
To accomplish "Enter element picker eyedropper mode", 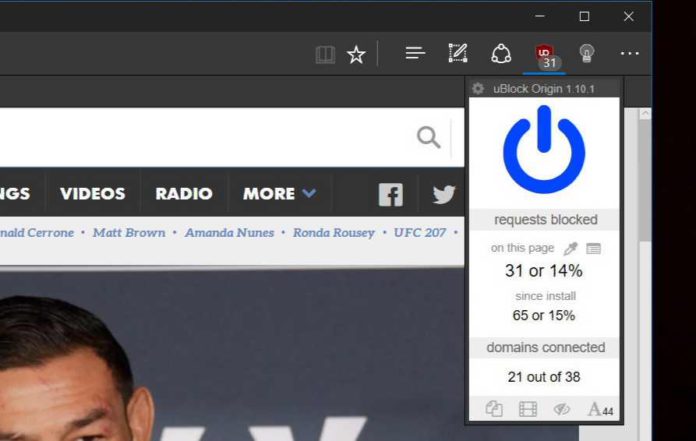I will pos(570,248).
